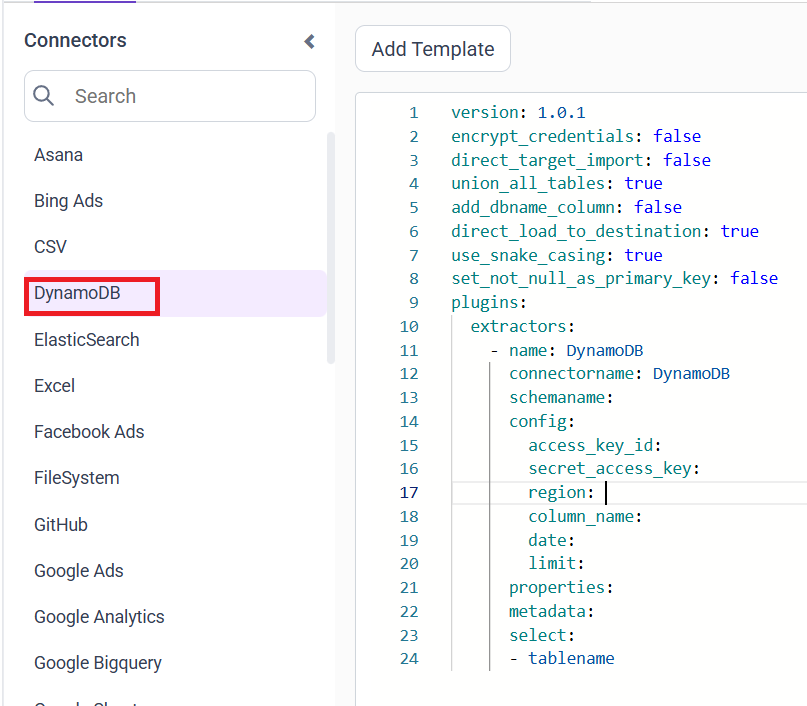Screen dimensions: 807x706
Task: Collapse the Connectors sidebar using the chevron
Action: [x=309, y=42]
